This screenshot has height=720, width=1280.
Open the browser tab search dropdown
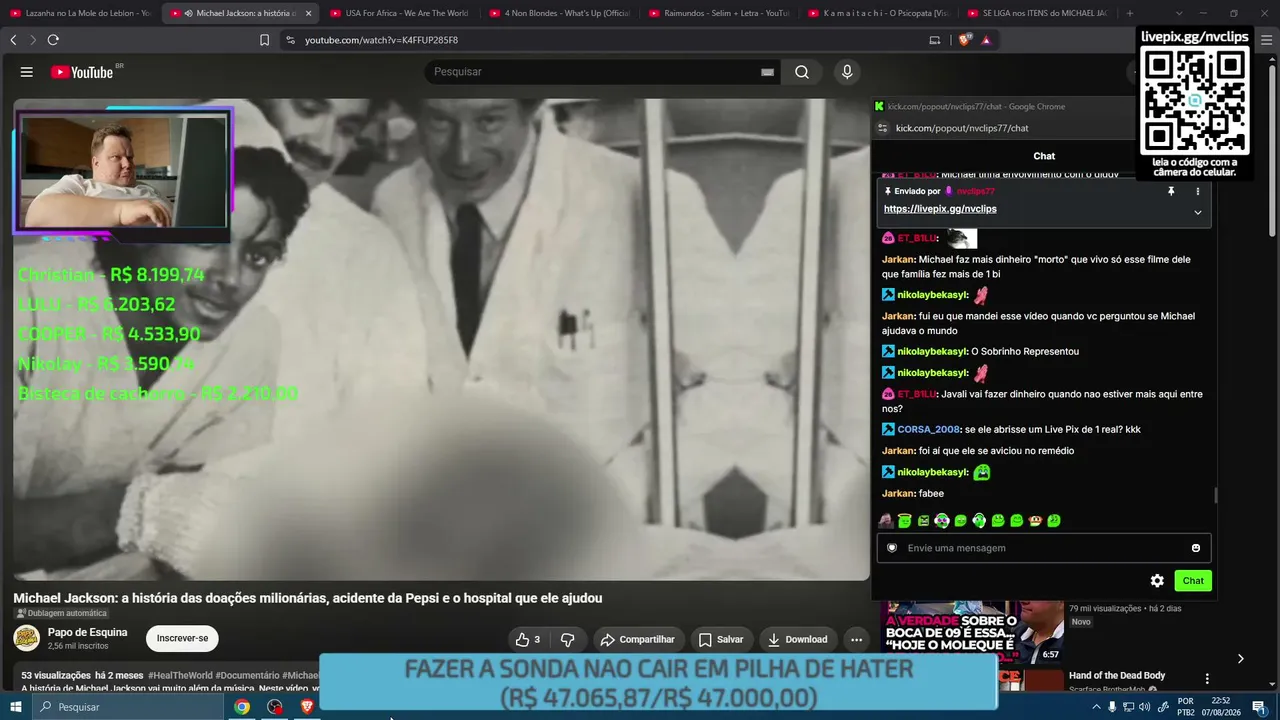(x=1179, y=13)
